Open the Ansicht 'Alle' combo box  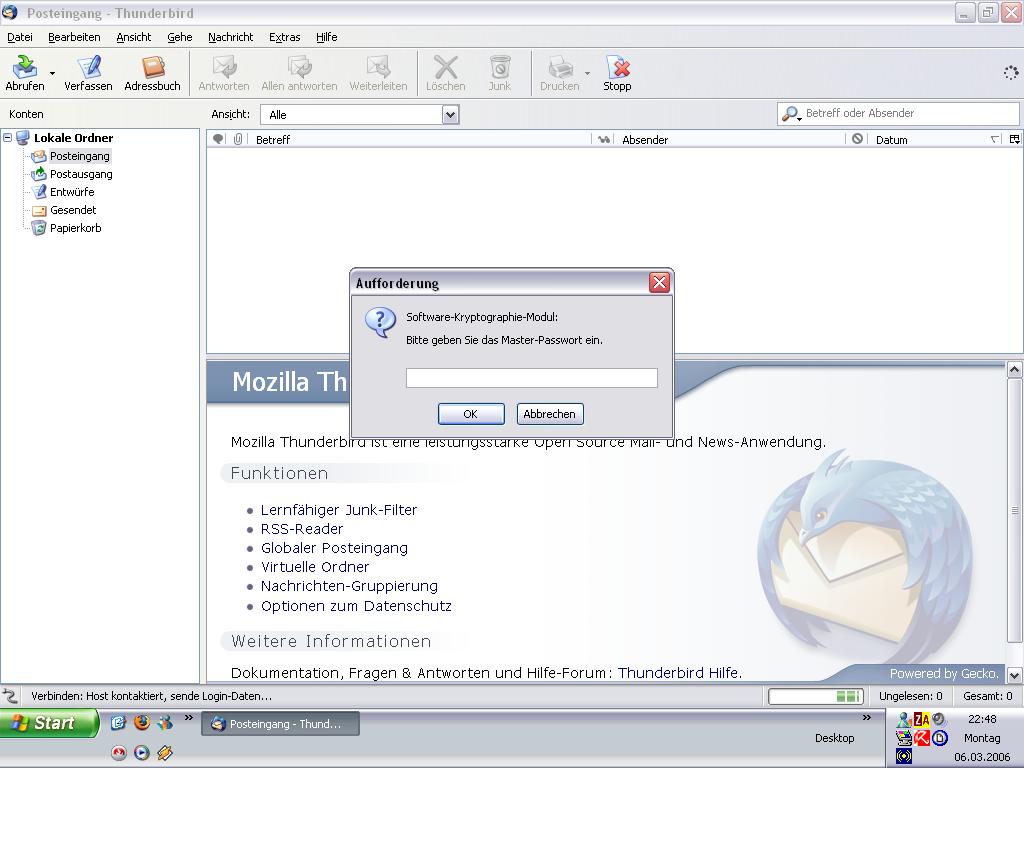pos(360,115)
